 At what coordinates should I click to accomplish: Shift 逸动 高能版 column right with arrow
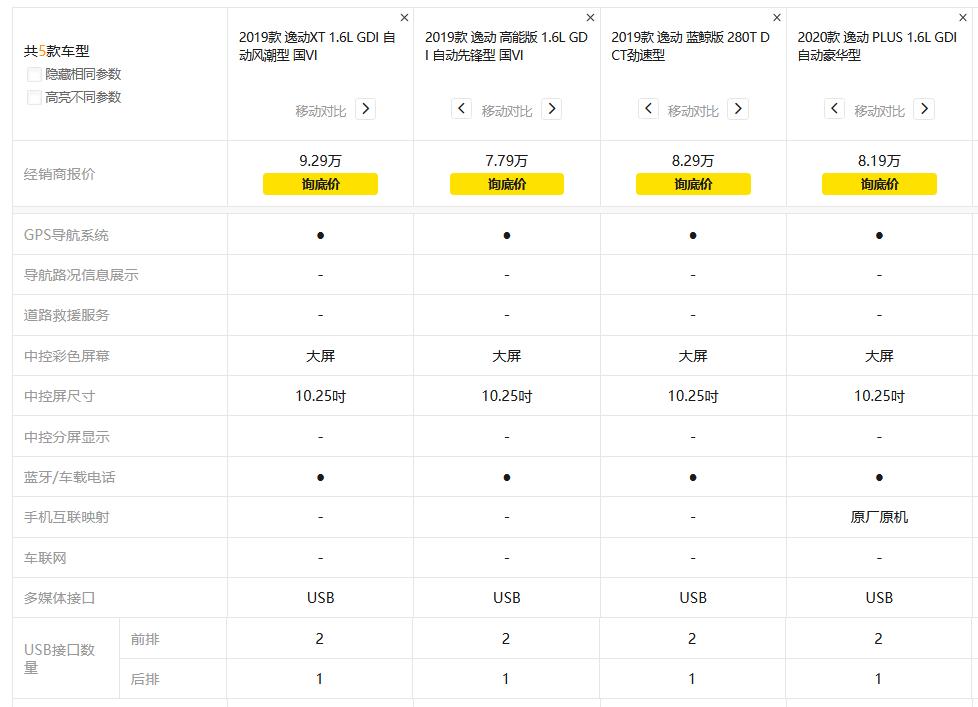pyautogui.click(x=552, y=109)
